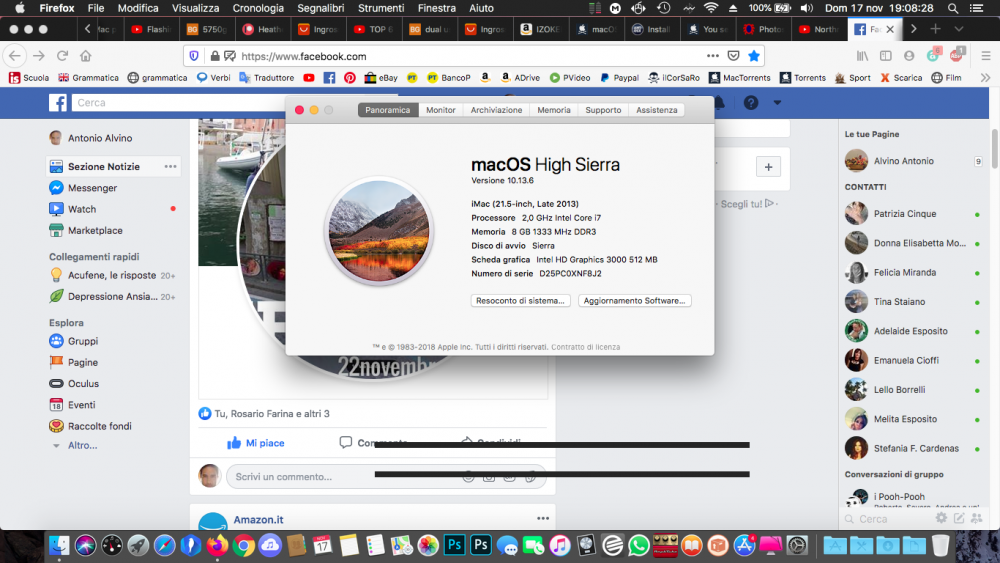The image size is (1000, 563).
Task: Open Traduttore bookmark
Action: pos(267,78)
